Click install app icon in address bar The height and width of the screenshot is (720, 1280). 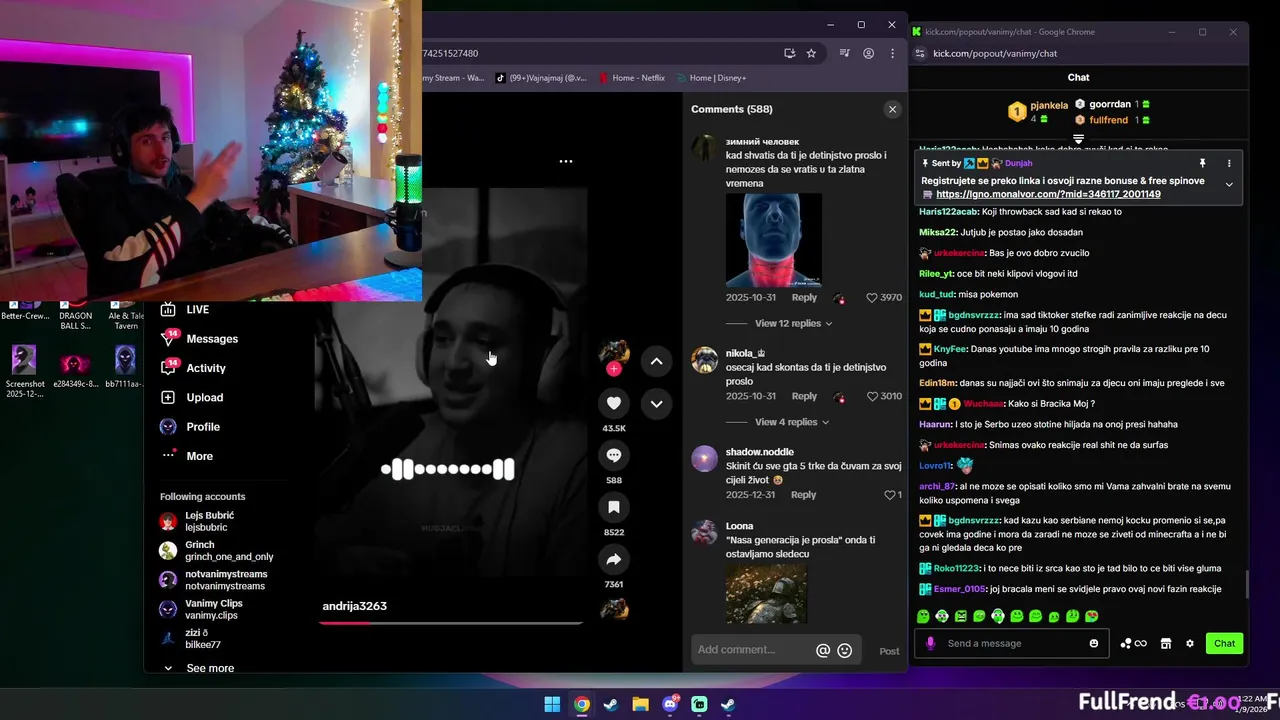click(789, 53)
